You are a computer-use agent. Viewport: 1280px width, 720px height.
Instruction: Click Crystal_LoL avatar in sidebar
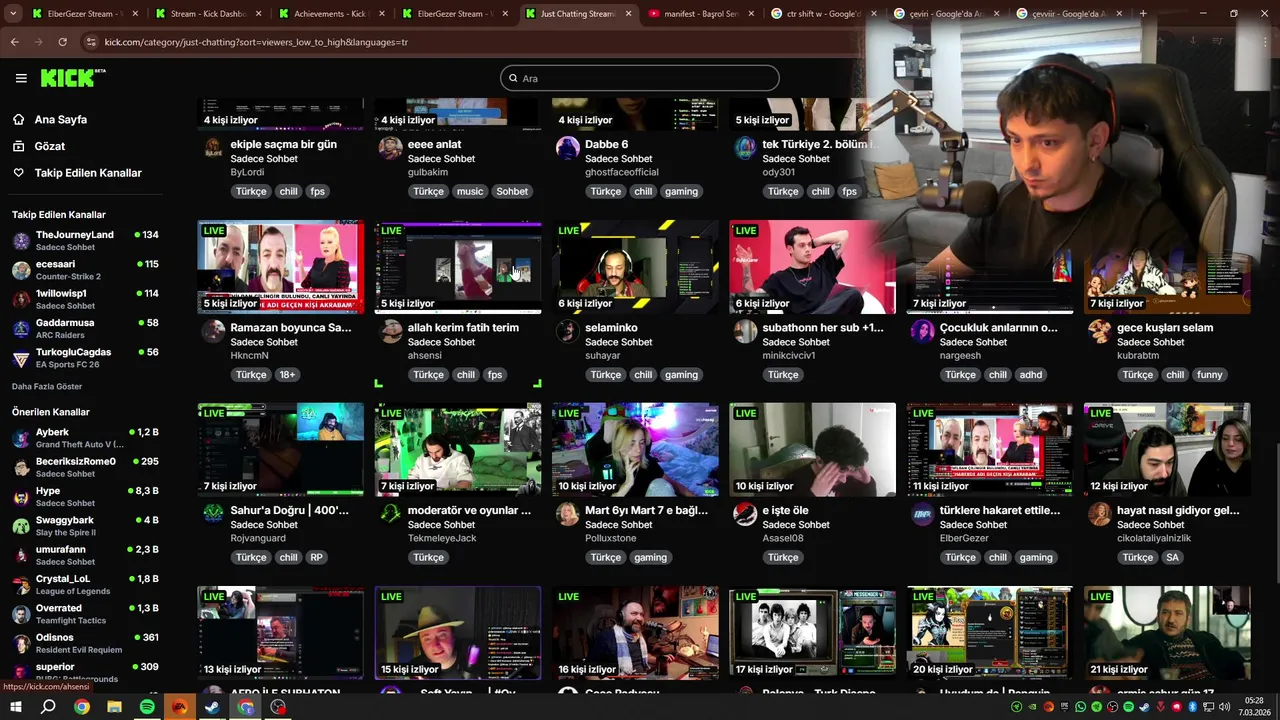(21, 585)
